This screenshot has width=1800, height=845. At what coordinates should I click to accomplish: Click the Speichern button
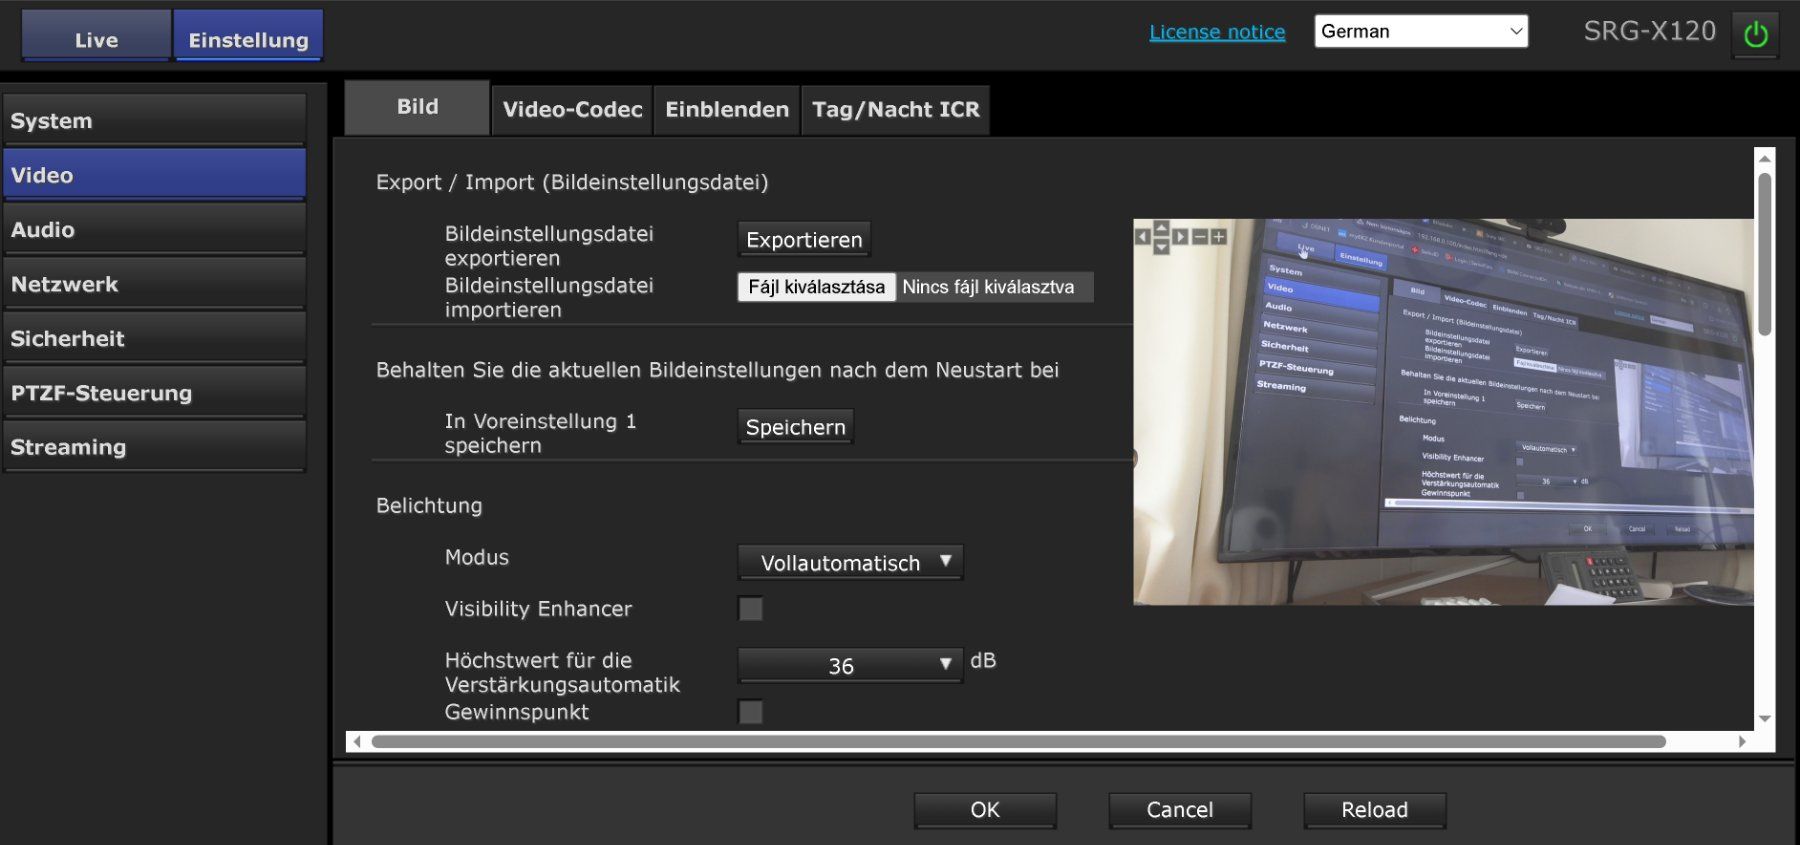795,427
